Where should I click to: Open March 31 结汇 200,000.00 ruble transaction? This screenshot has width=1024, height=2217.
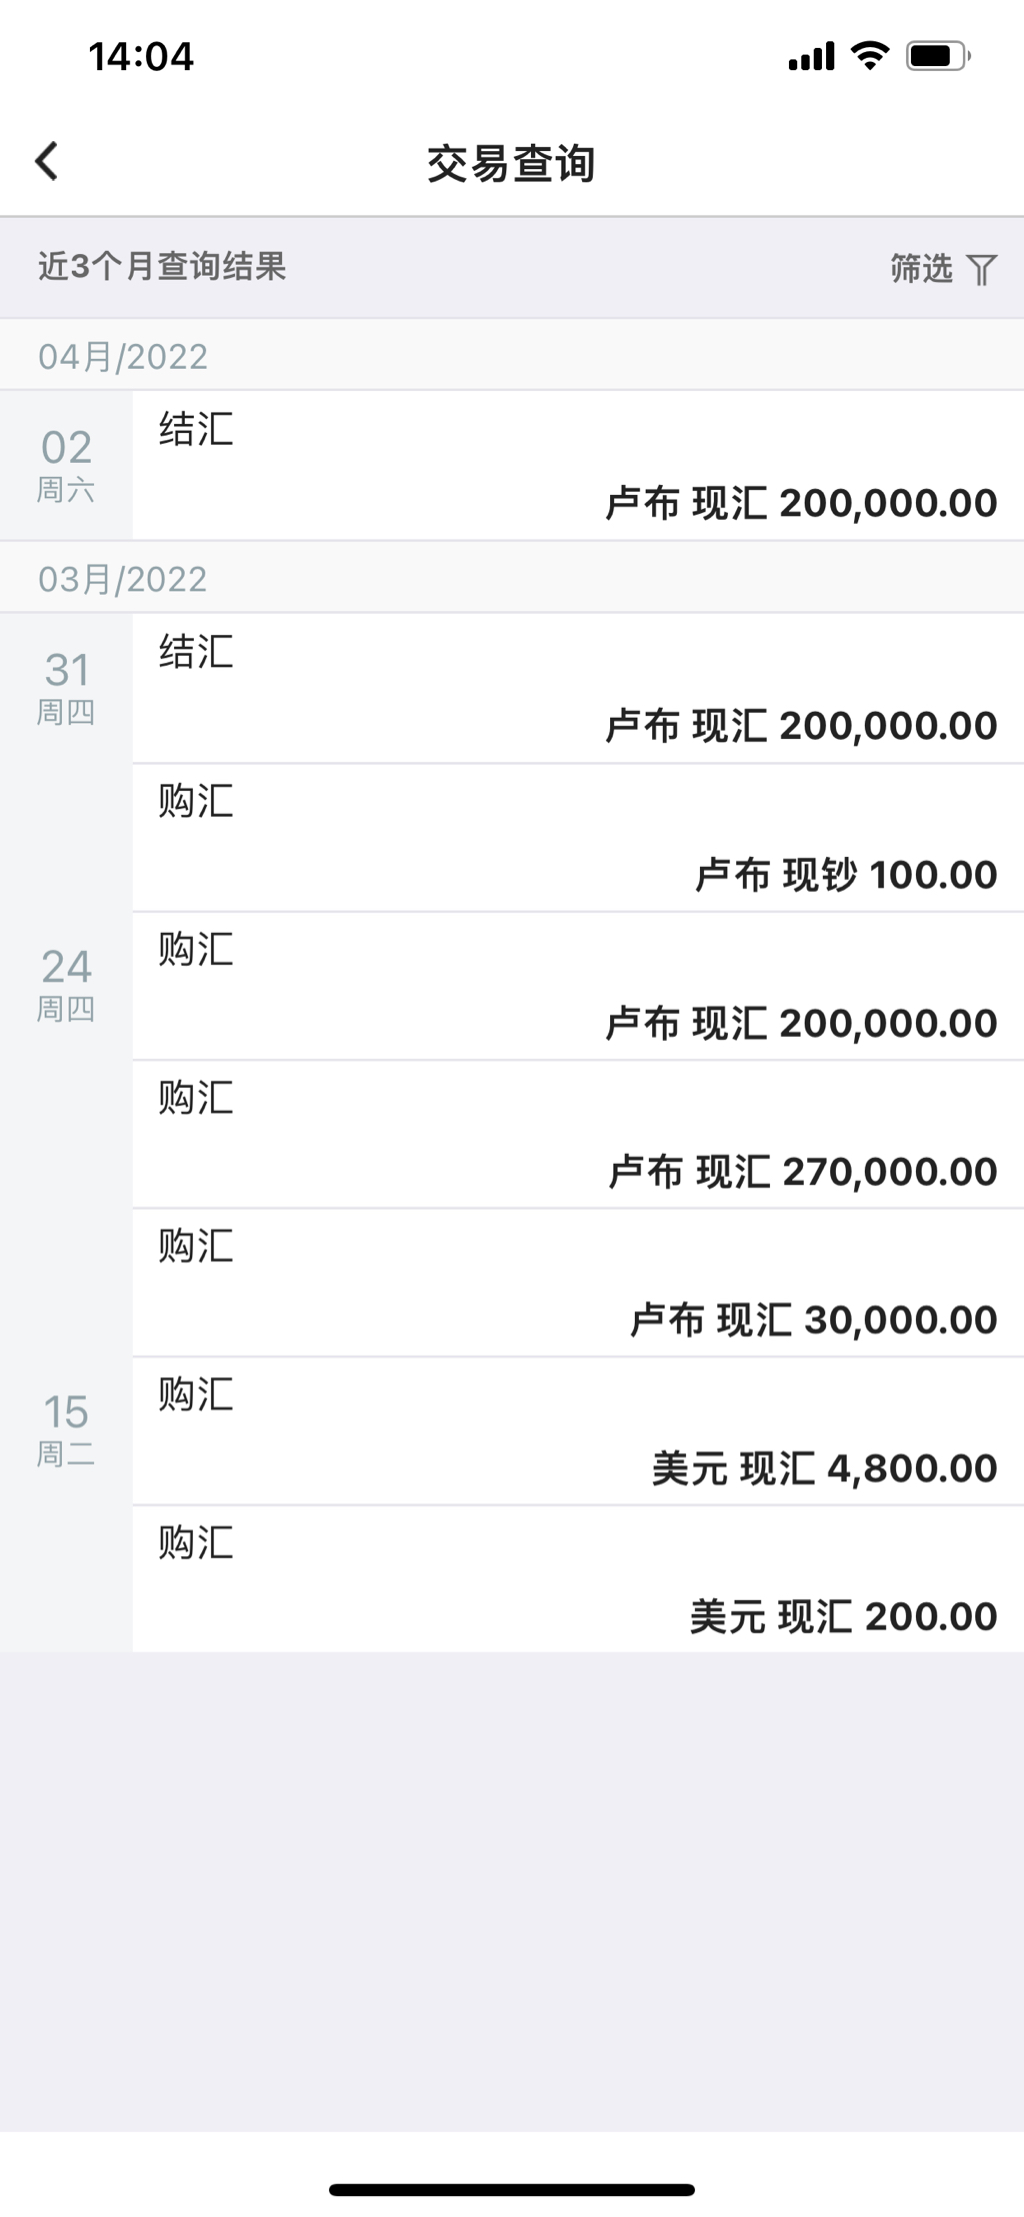click(578, 688)
